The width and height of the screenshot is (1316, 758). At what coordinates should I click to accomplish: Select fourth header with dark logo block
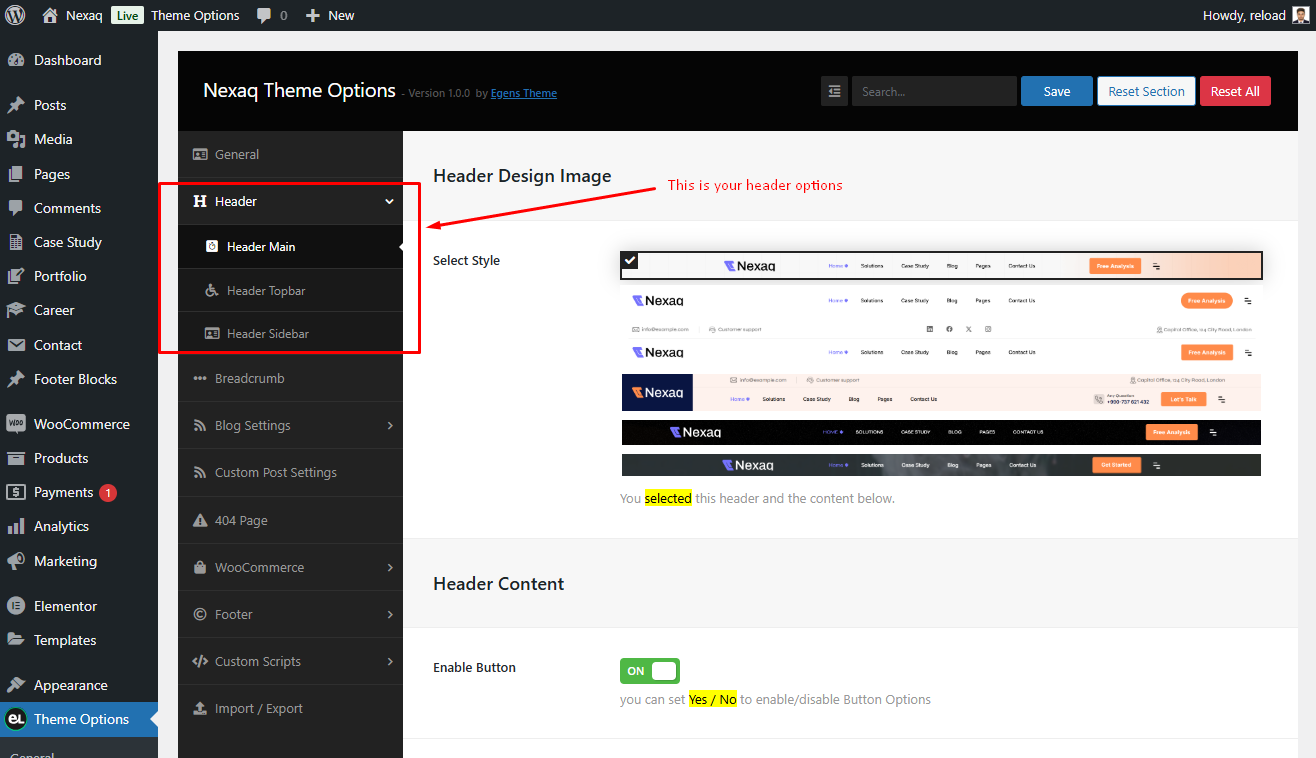pos(941,392)
